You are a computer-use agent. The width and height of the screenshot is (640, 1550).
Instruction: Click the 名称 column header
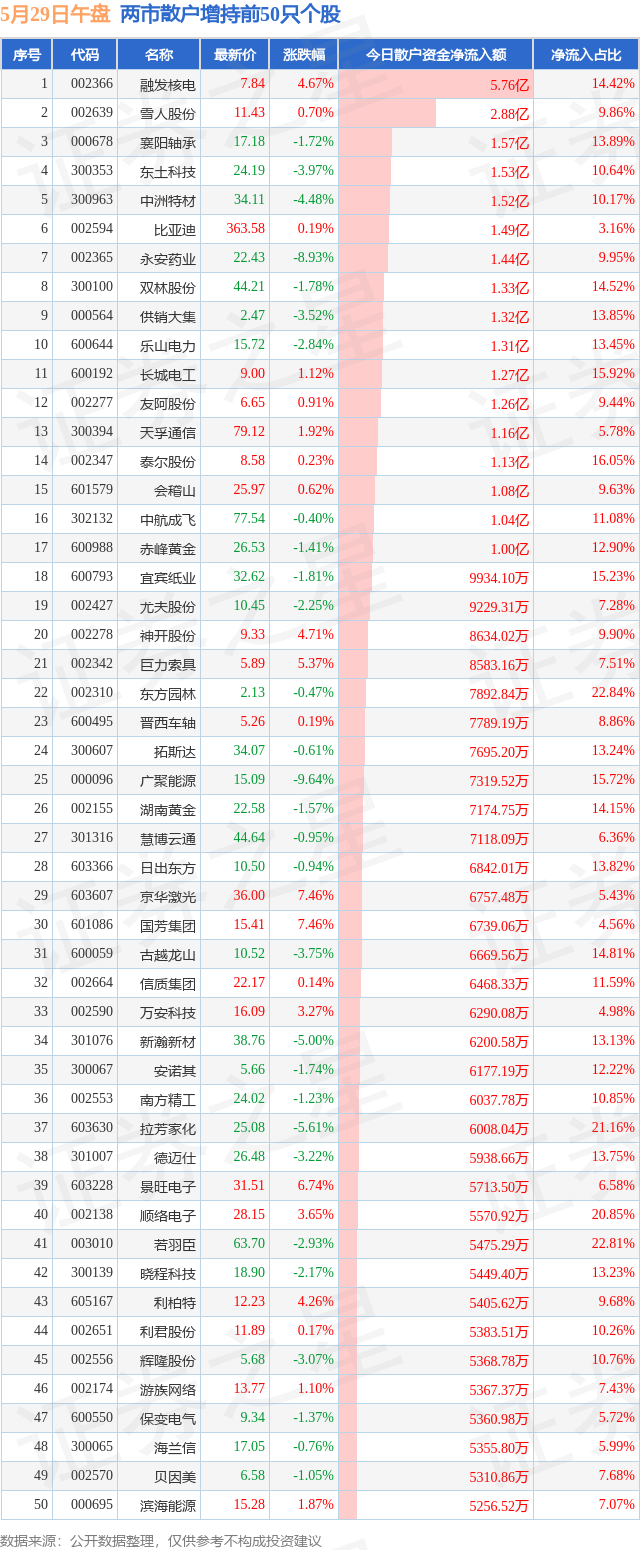pyautogui.click(x=159, y=55)
